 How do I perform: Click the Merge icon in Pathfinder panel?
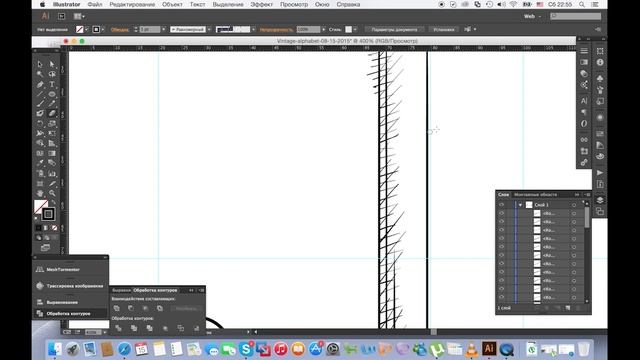tap(149, 328)
